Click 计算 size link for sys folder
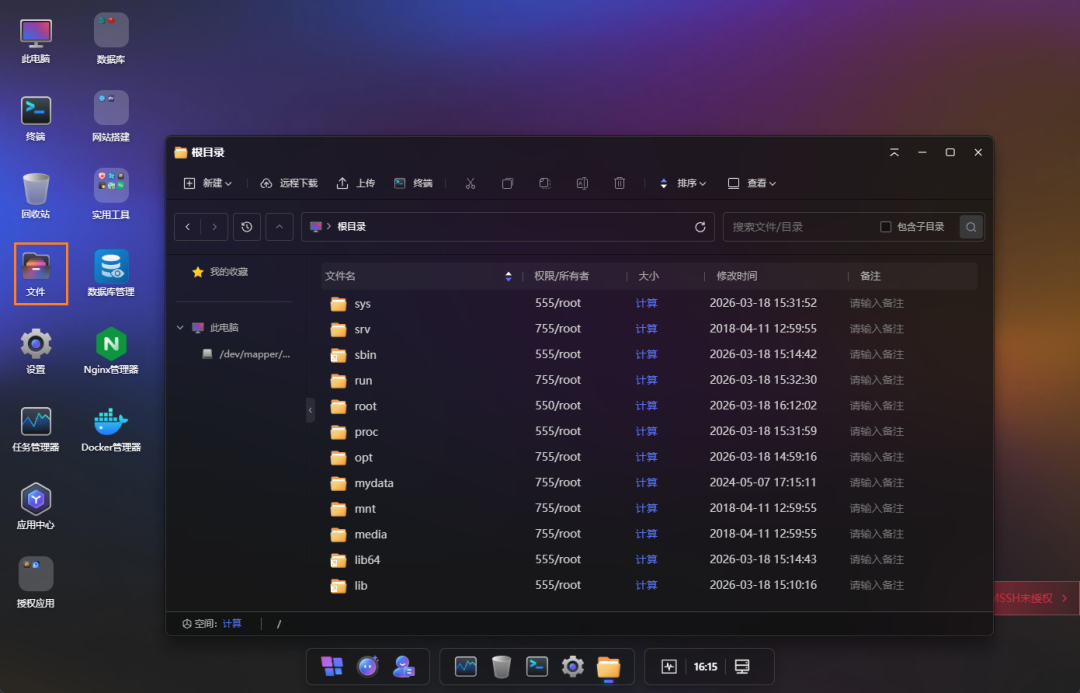Viewport: 1080px width, 693px height. coord(646,303)
